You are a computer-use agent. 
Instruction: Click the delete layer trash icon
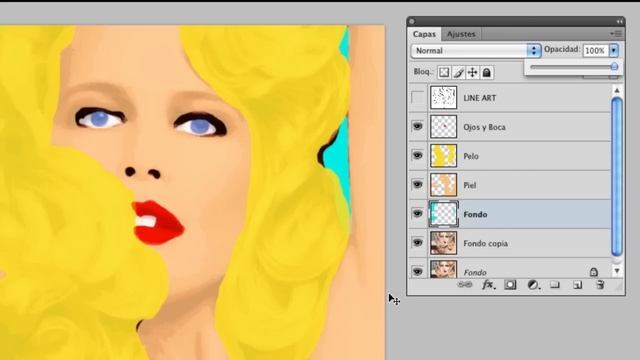(x=600, y=284)
